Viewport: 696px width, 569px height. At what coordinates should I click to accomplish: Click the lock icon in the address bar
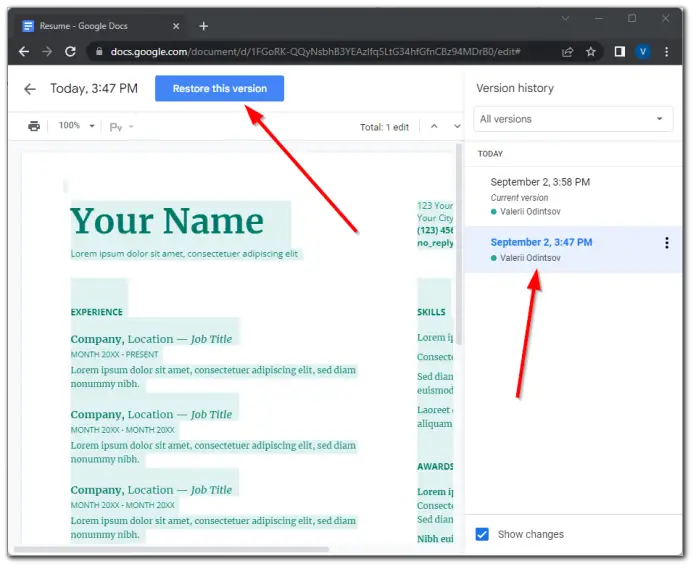pos(99,51)
